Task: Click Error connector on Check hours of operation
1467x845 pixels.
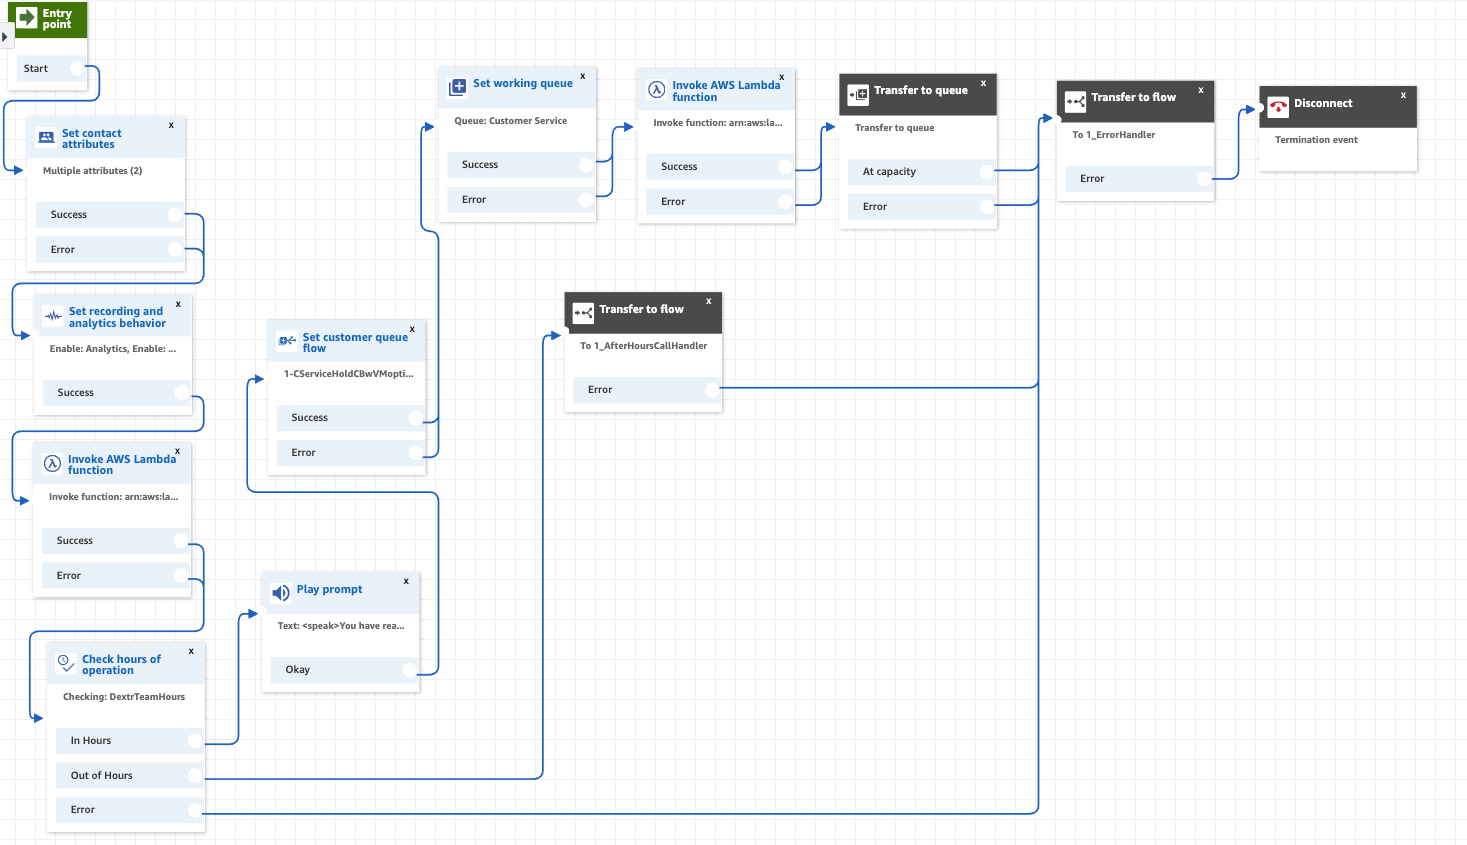Action: point(195,810)
